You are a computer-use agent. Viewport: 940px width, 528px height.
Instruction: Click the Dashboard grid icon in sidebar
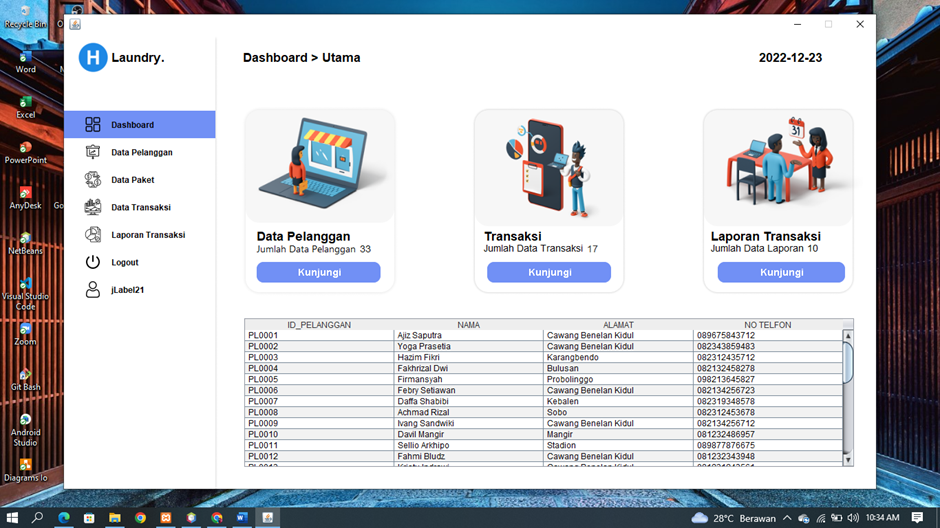(x=93, y=125)
